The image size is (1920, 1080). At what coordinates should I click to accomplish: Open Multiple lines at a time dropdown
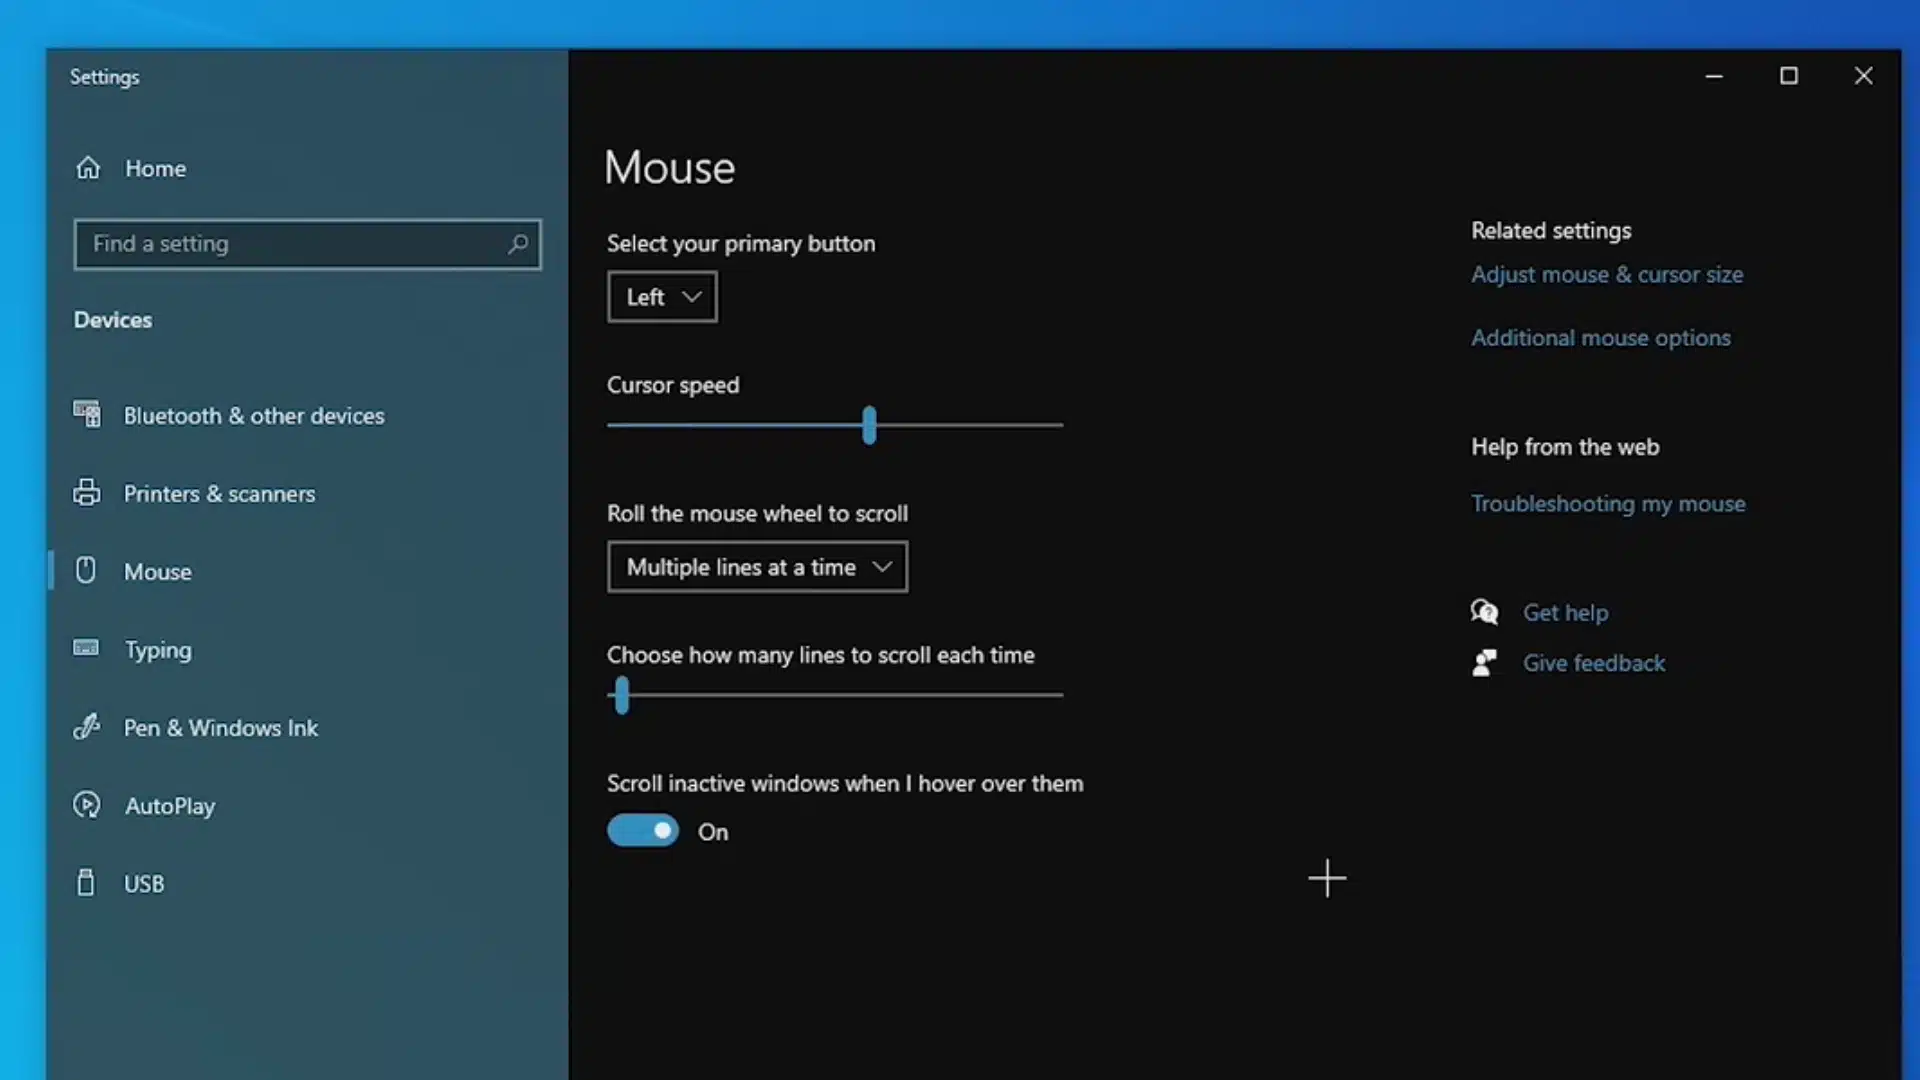point(757,567)
